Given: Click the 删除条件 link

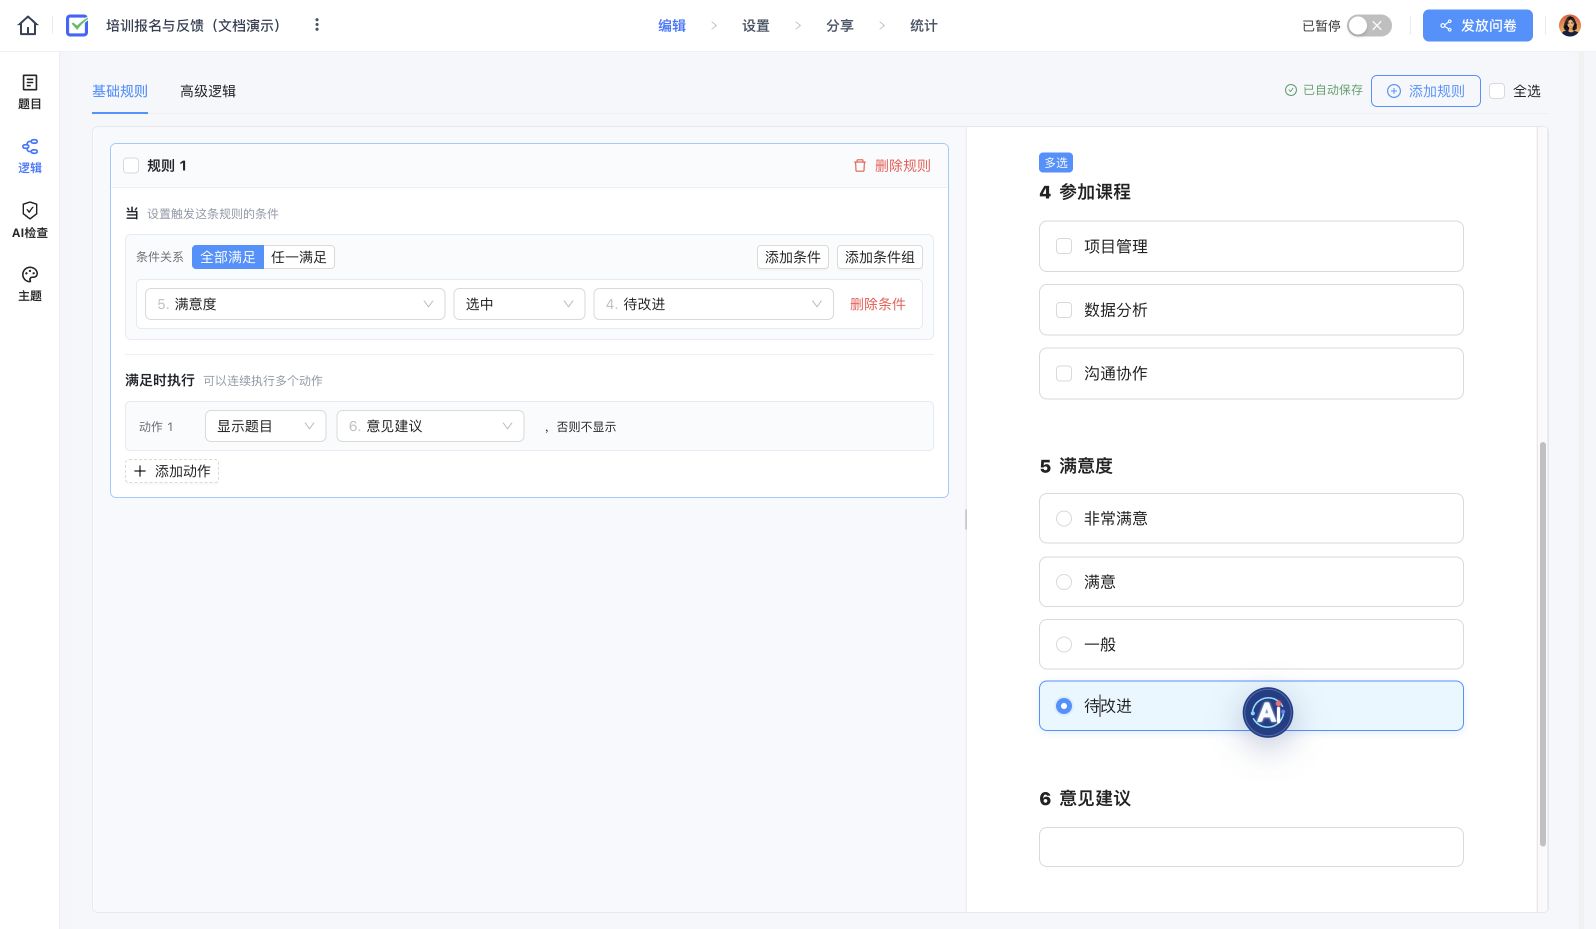Looking at the screenshot, I should point(878,304).
